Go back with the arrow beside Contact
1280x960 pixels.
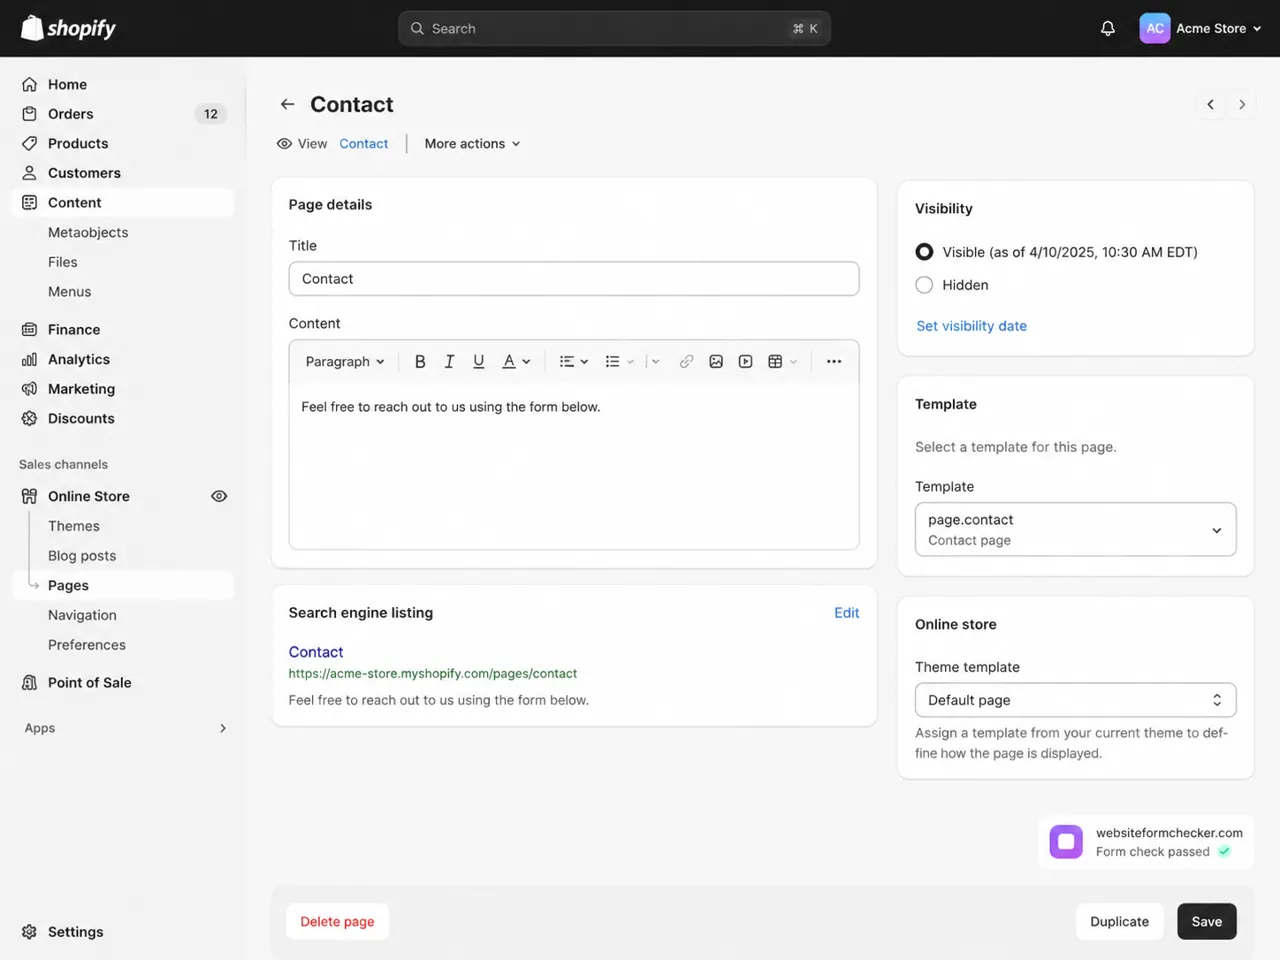288,104
